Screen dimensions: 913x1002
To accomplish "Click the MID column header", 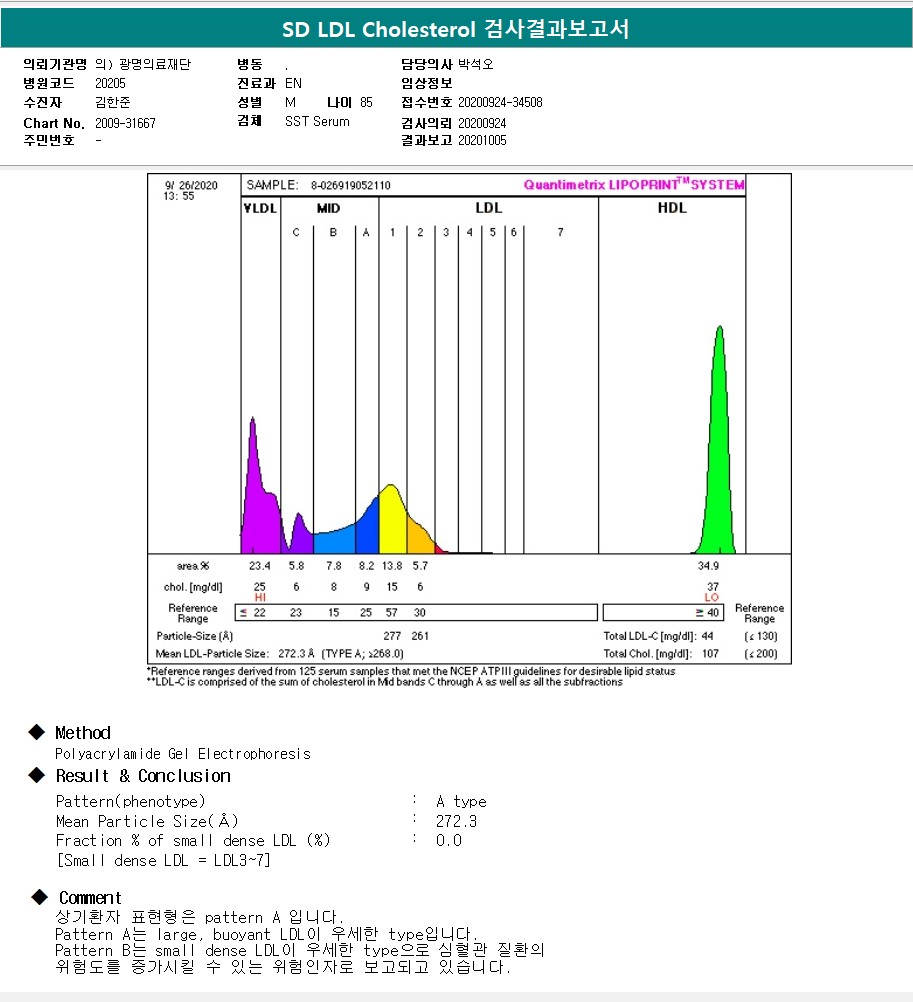I will (328, 208).
